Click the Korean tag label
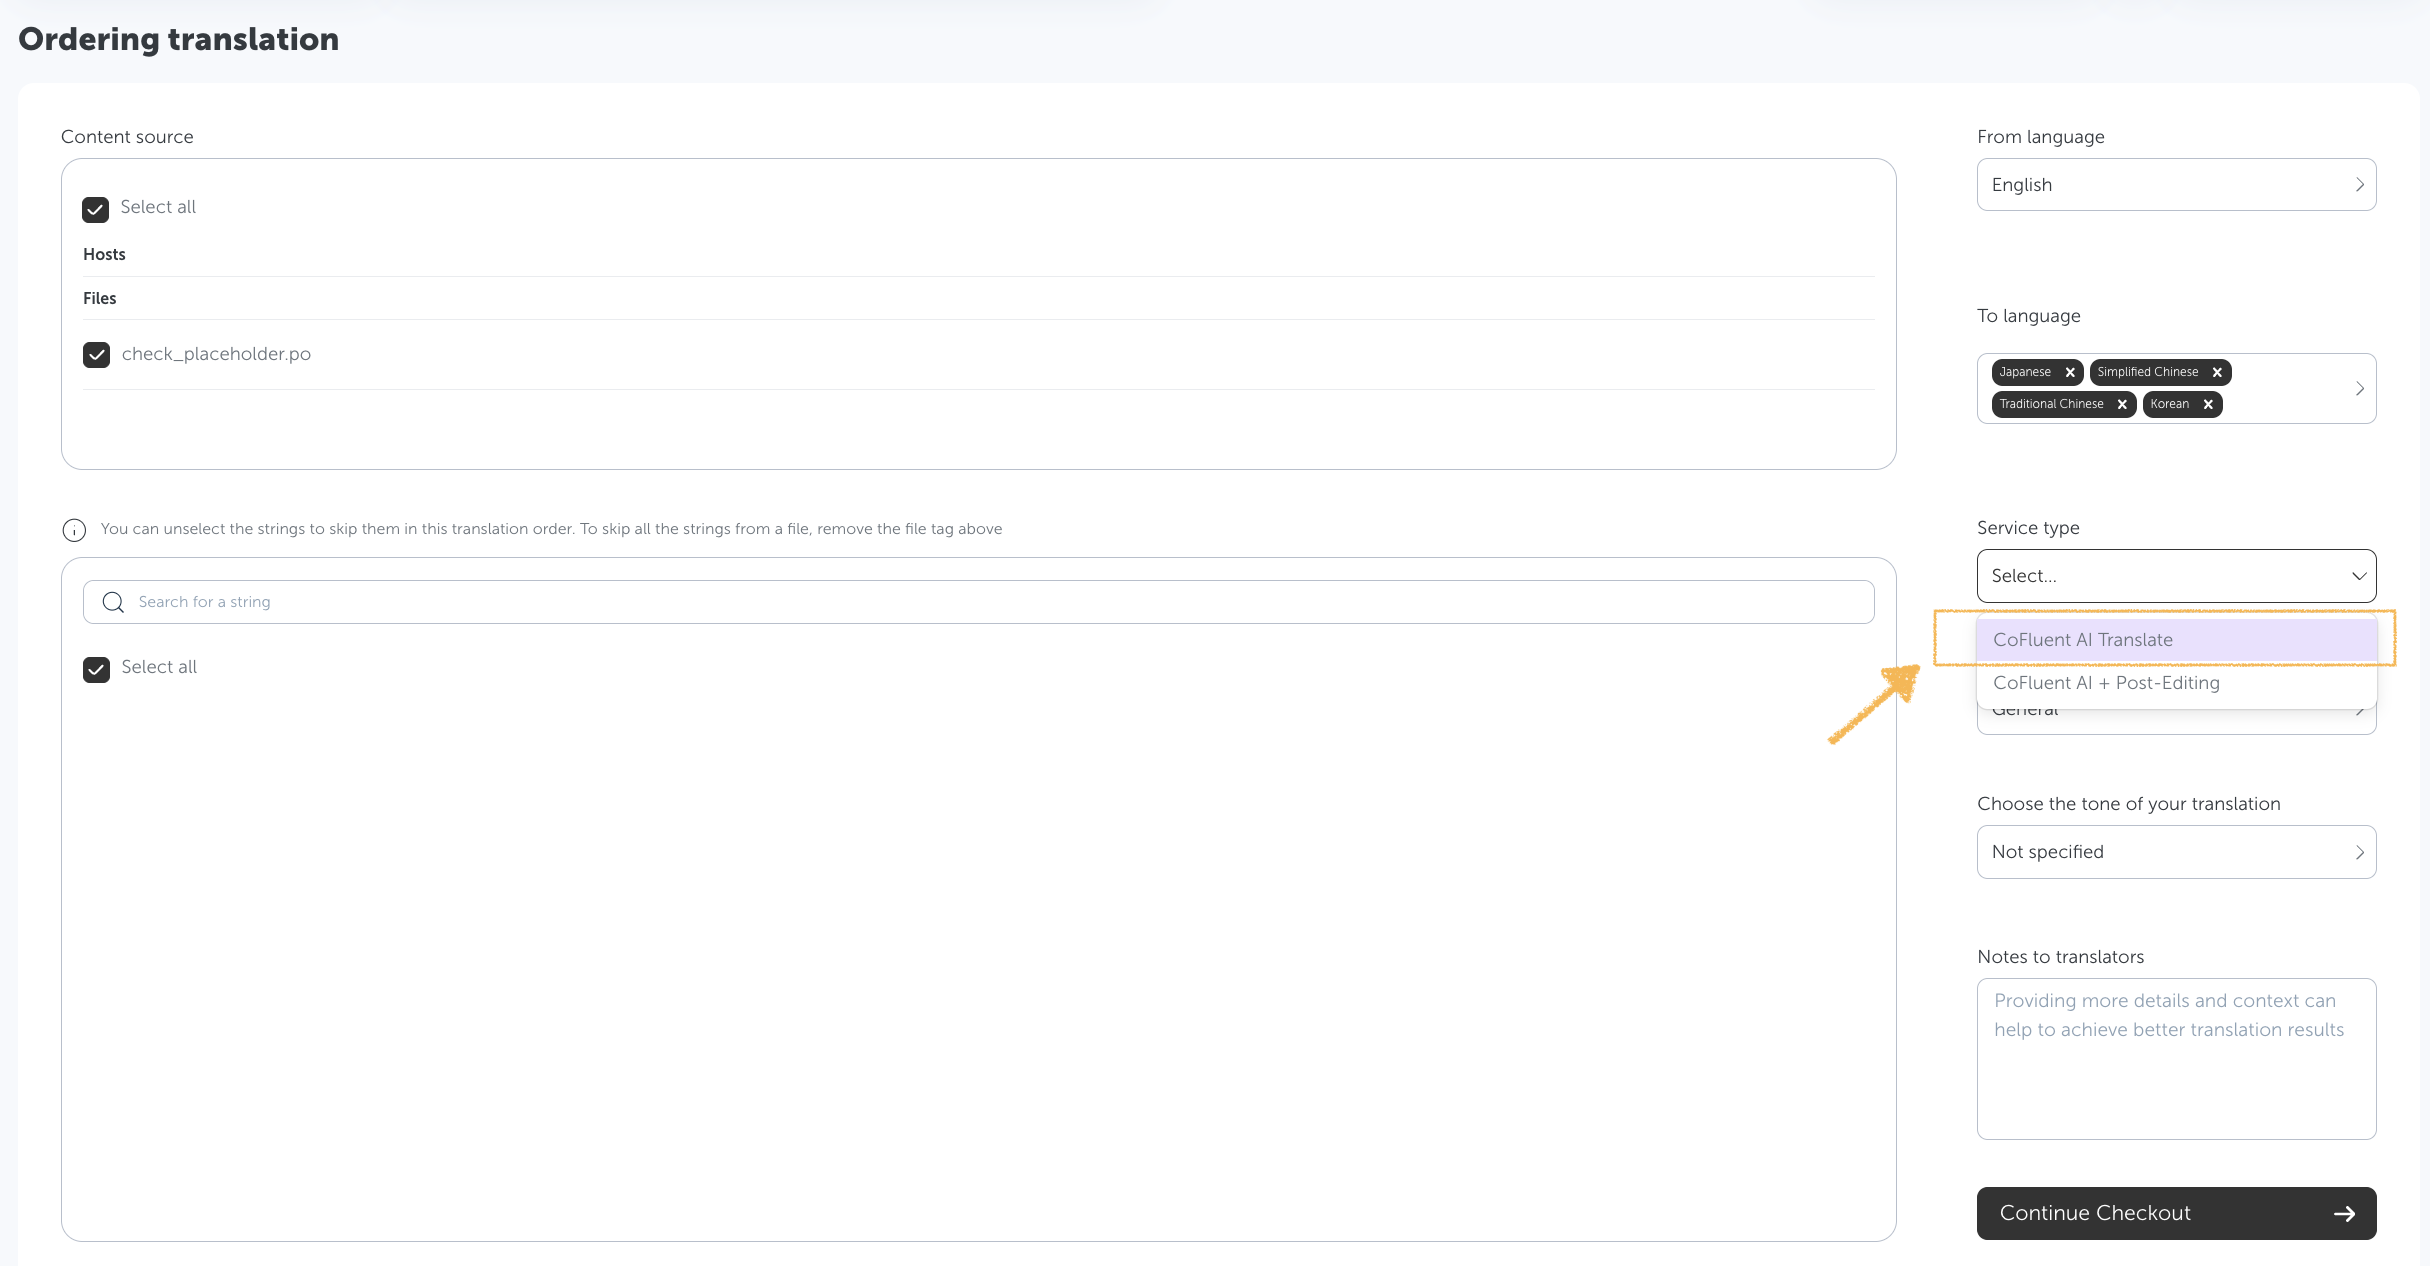Viewport: 2430px width, 1266px height. pos(2169,404)
